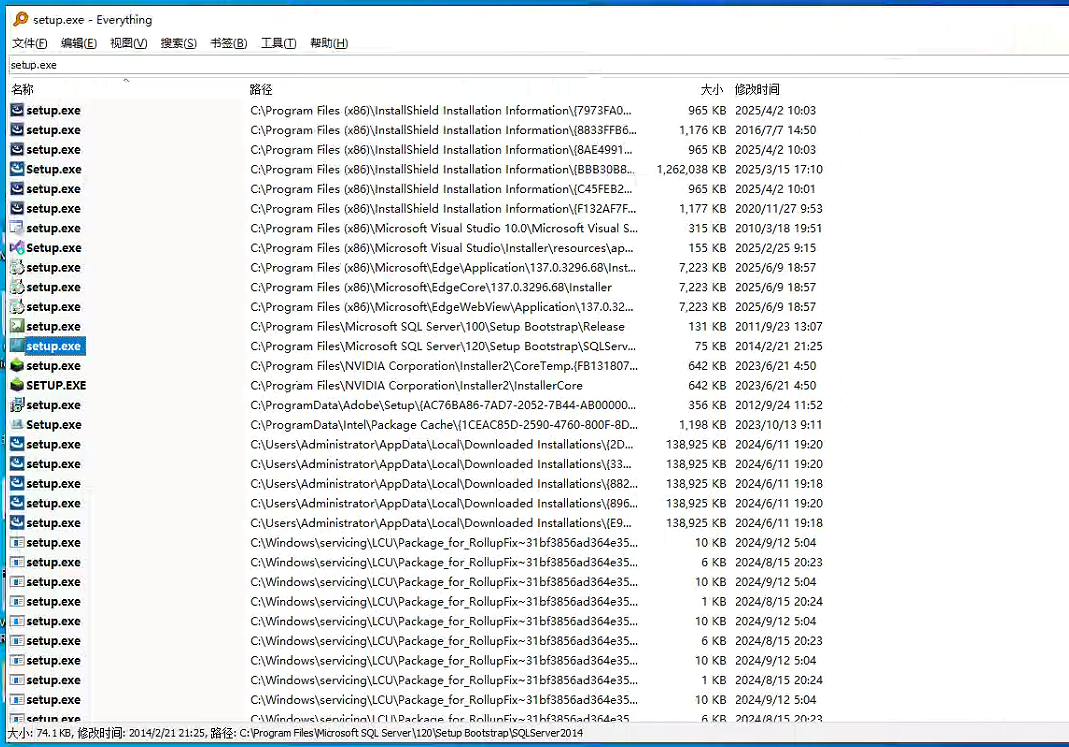Screen dimensions: 1069x747
Task: Select the SETUP.EXE name in NVIDIA InstallerCore
Action: point(56,385)
